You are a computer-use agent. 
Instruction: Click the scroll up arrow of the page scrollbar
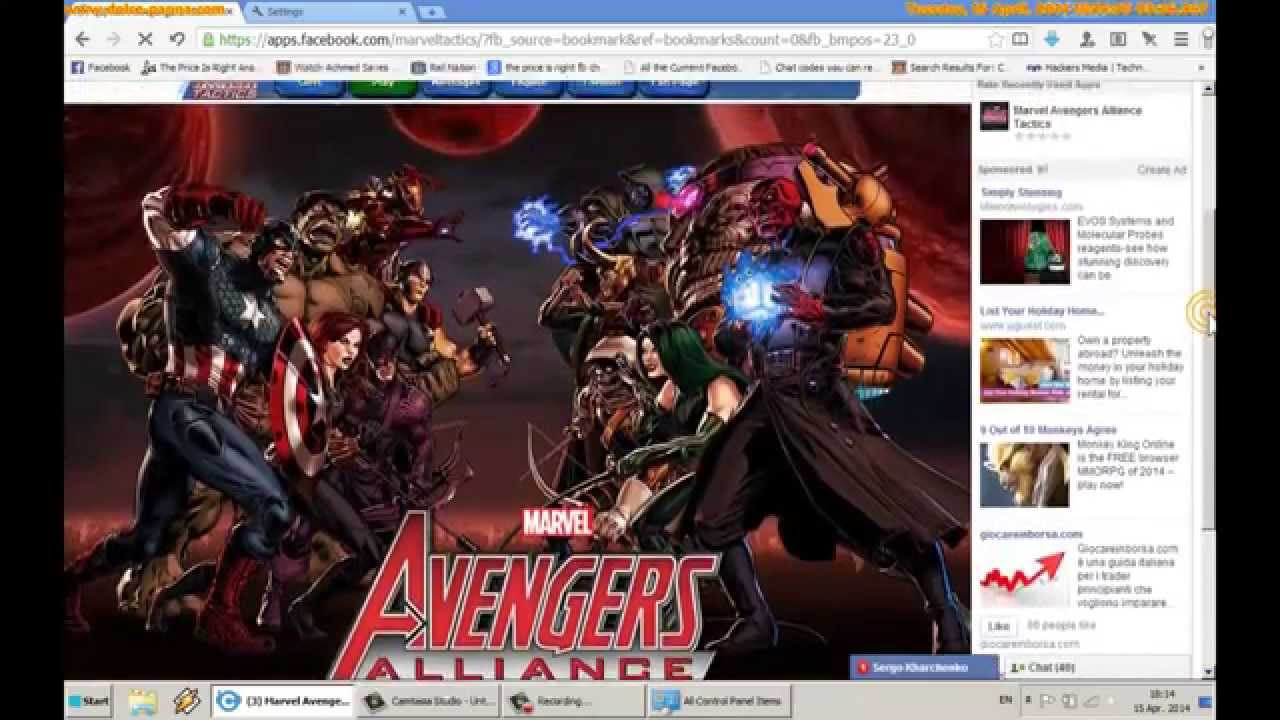tap(1208, 88)
